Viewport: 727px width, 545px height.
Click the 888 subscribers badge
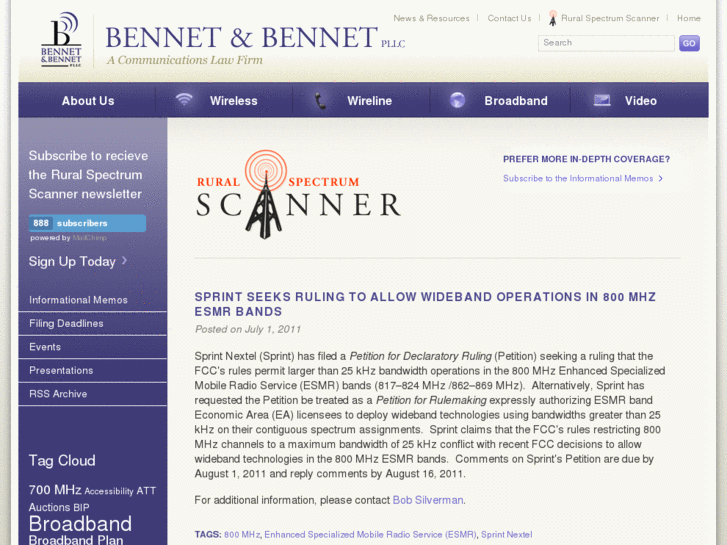pyautogui.click(x=87, y=223)
